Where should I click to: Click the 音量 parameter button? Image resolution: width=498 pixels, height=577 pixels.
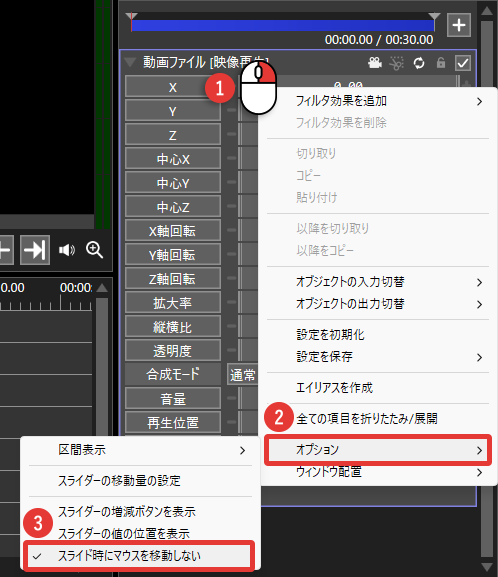coord(173,398)
